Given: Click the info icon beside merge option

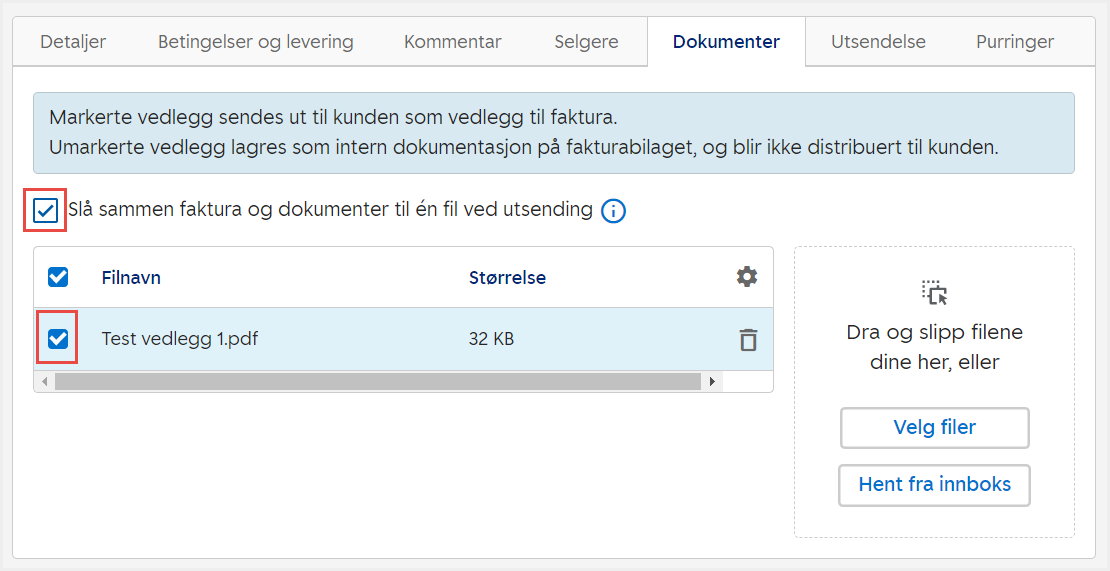Looking at the screenshot, I should pyautogui.click(x=613, y=211).
